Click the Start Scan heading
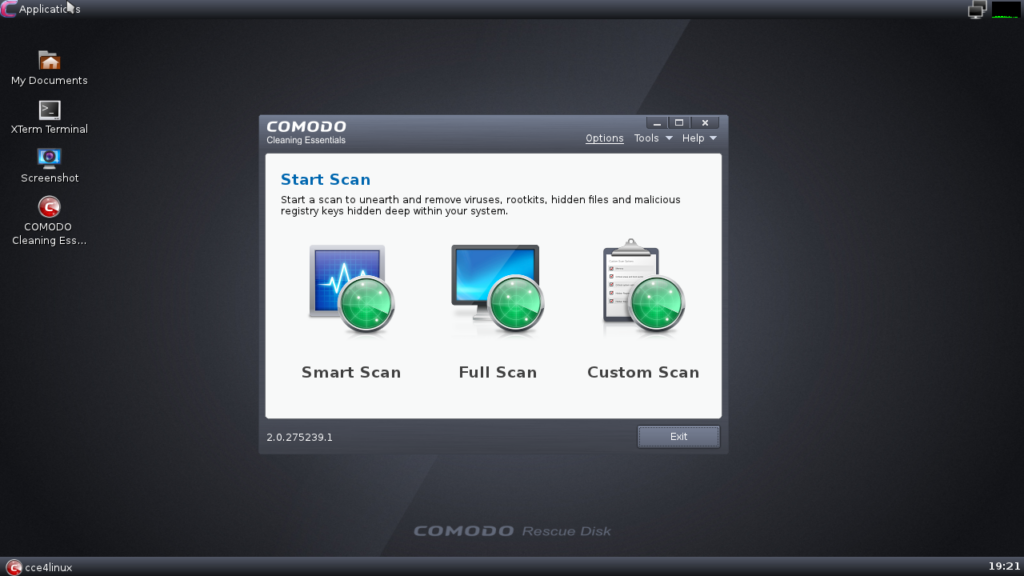 point(325,180)
